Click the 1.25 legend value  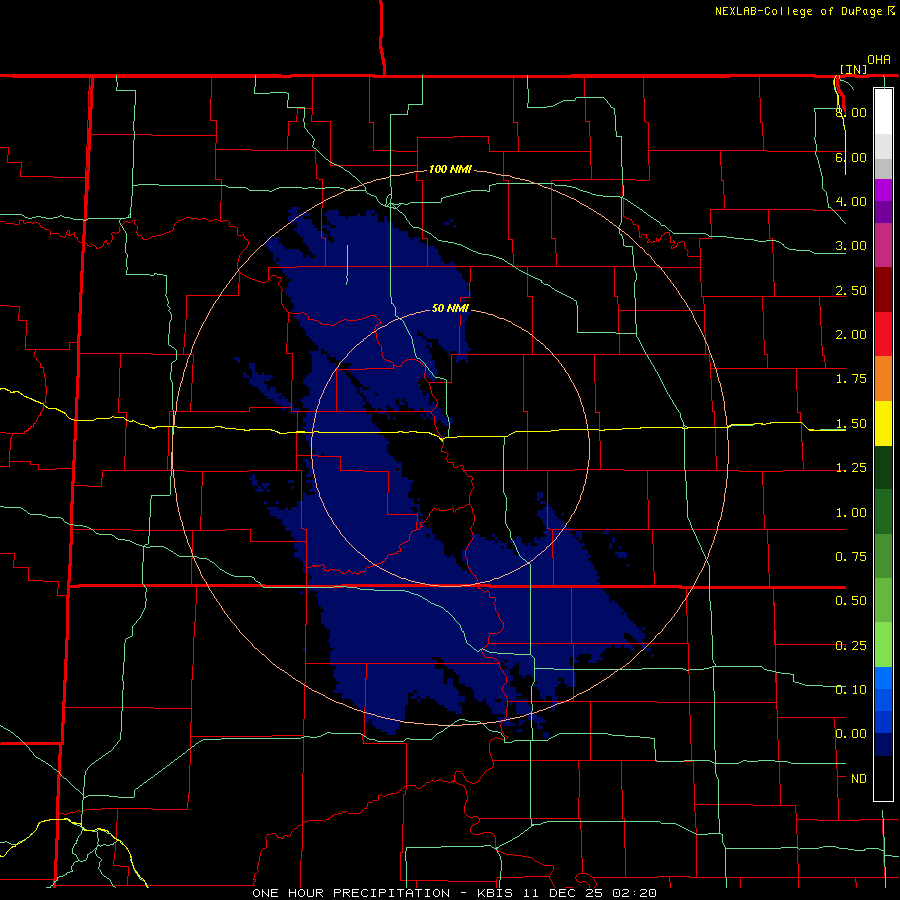pyautogui.click(x=851, y=468)
